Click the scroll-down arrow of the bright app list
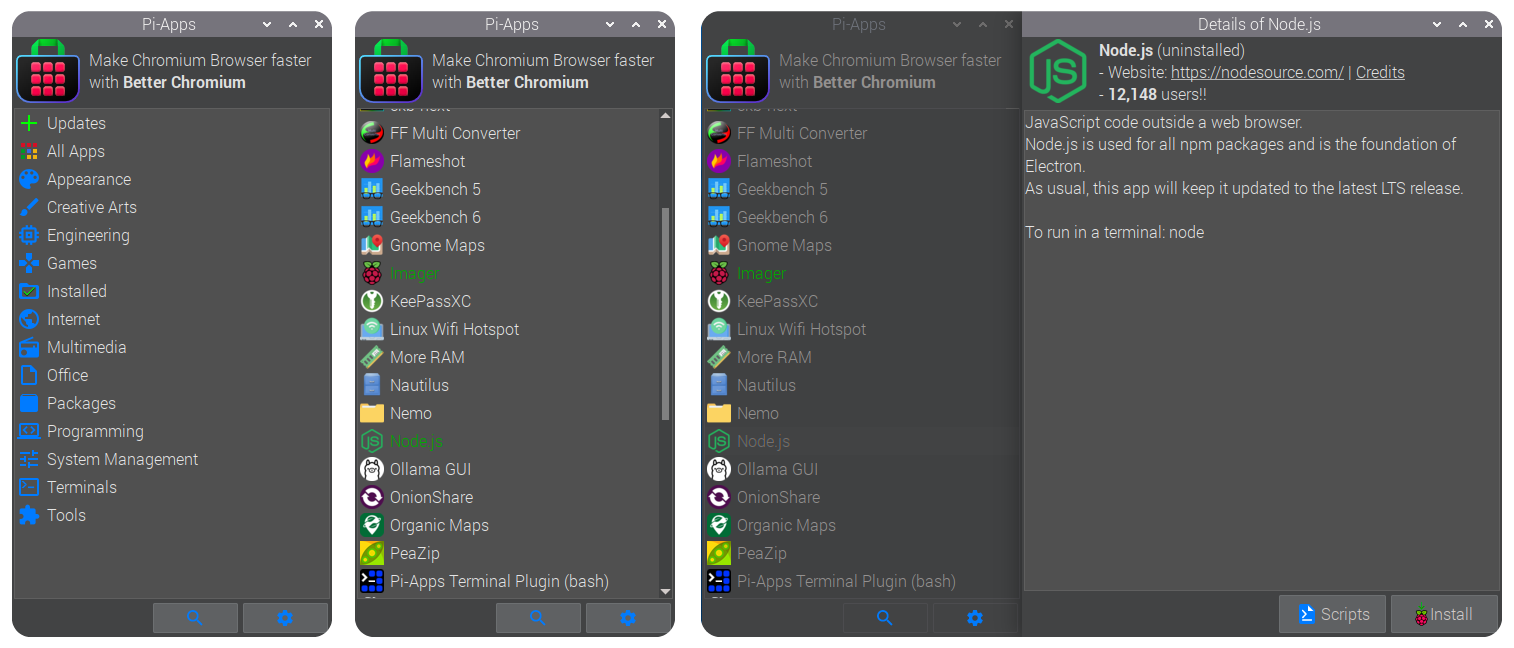 coord(666,591)
